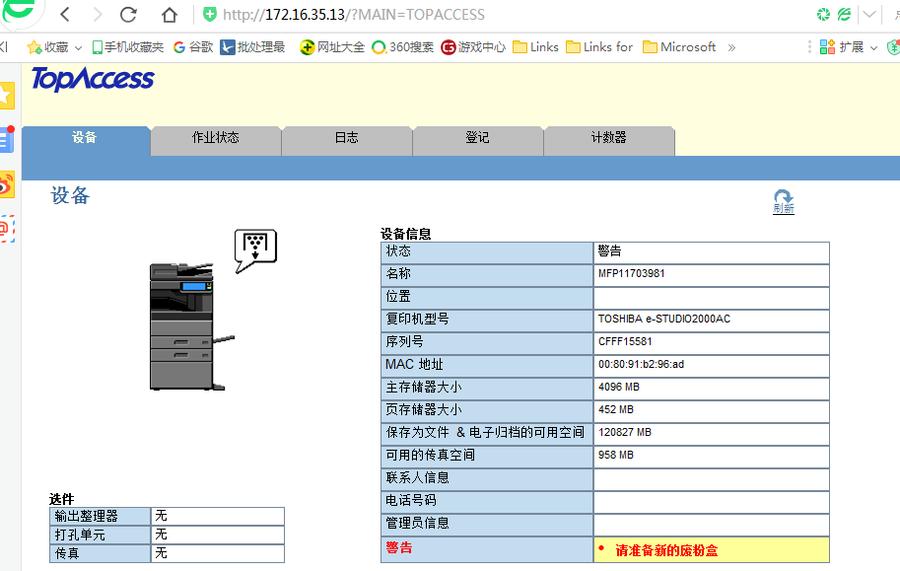900x571 pixels.
Task: Expand address bar dropdown chevron
Action: (x=870, y=14)
